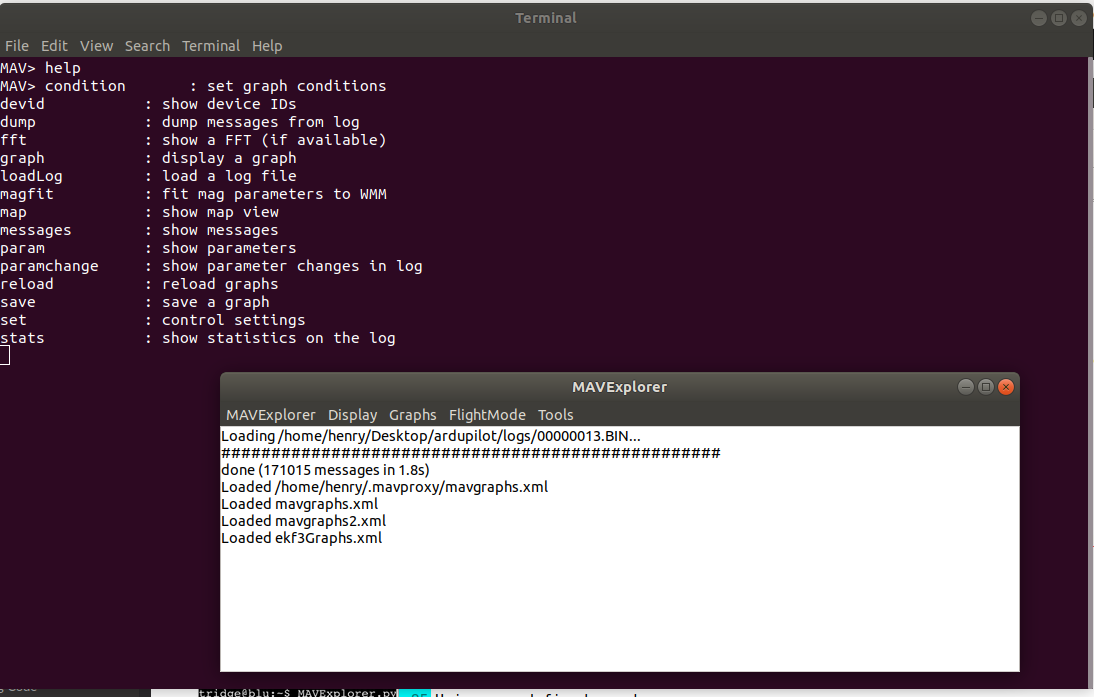Click the hash progress bar line in MAVExplorer
The width and height of the screenshot is (1094, 697).
470,454
